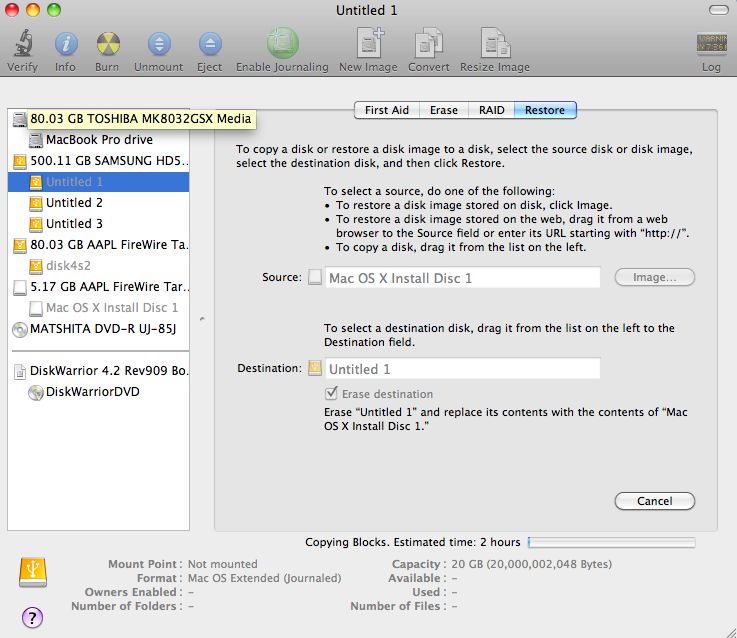Click the Source field disk icon

click(315, 277)
